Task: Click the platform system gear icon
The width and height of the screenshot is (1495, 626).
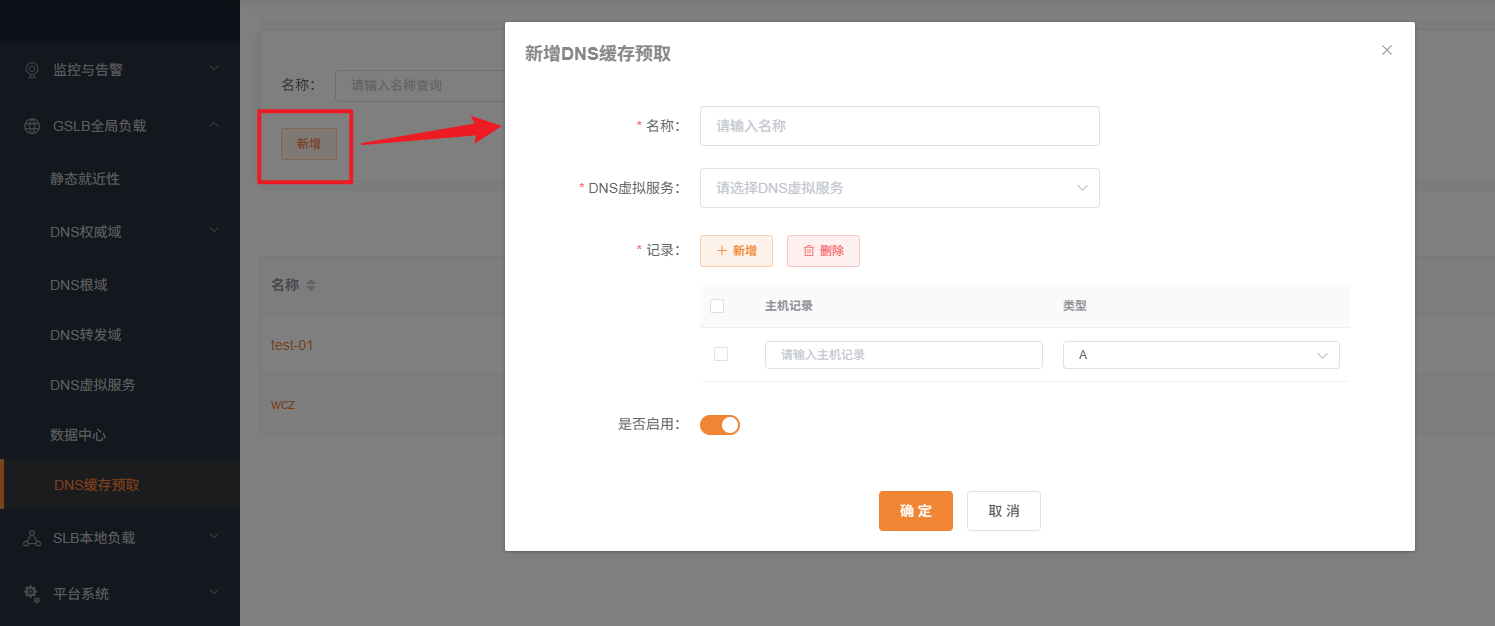Action: point(32,593)
